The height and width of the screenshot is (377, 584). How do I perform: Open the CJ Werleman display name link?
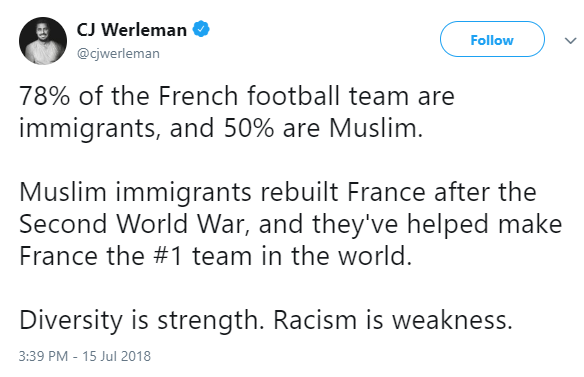click(131, 30)
